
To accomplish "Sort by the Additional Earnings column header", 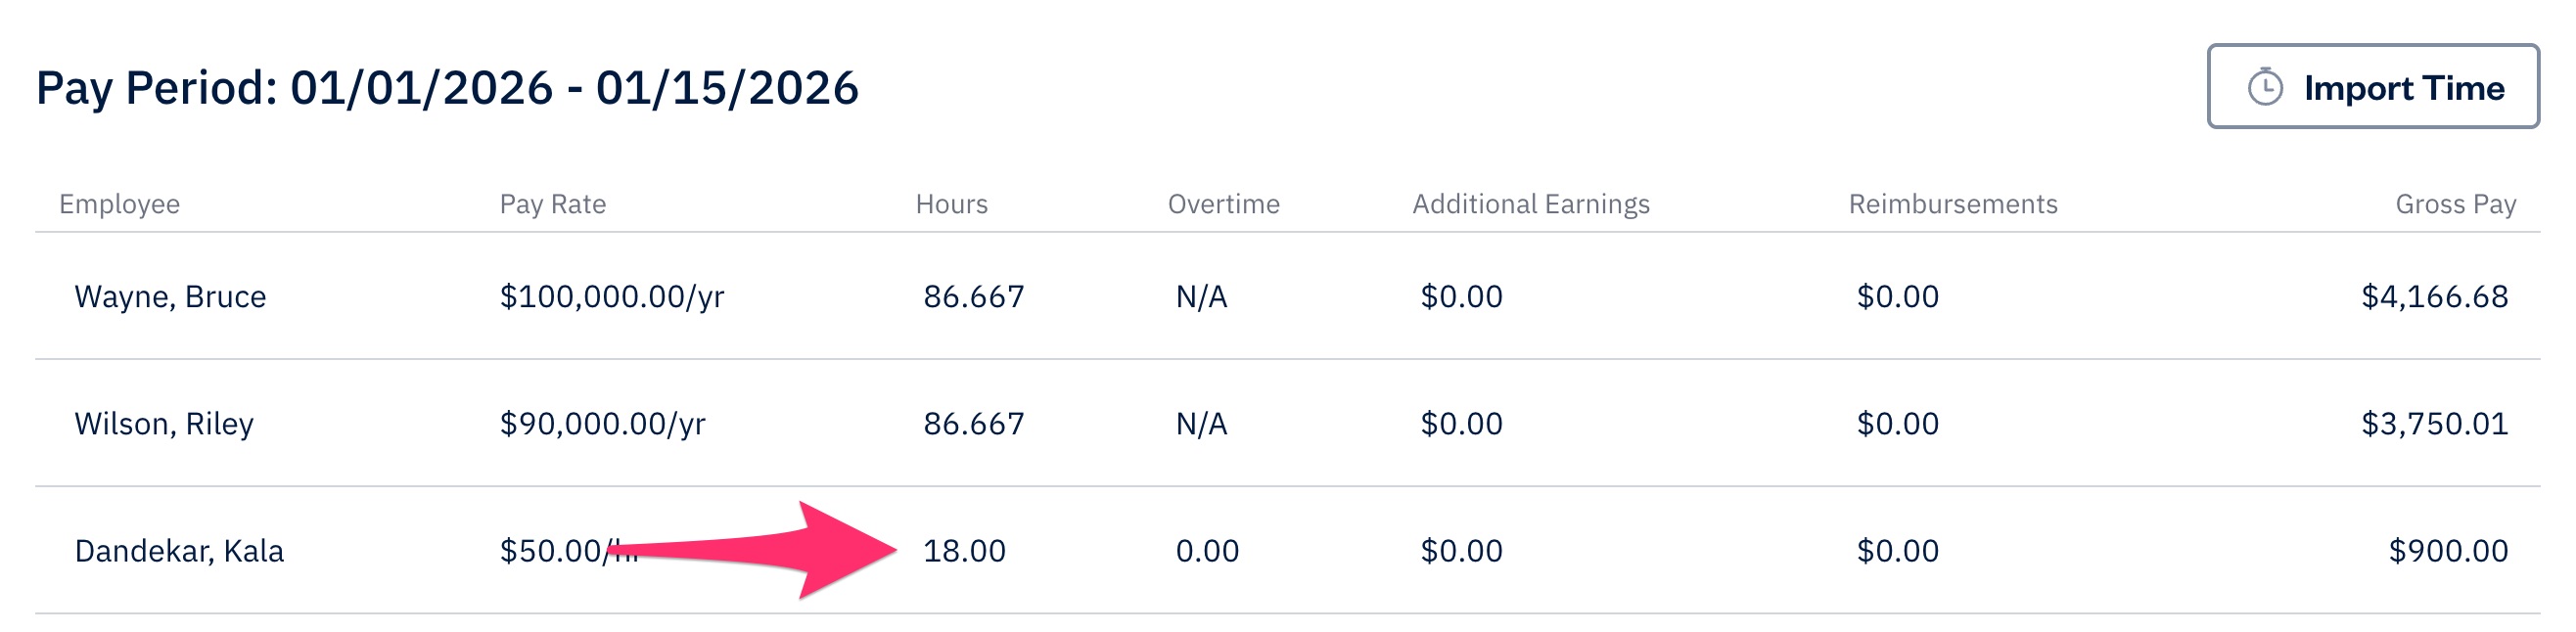I will coord(1530,205).
